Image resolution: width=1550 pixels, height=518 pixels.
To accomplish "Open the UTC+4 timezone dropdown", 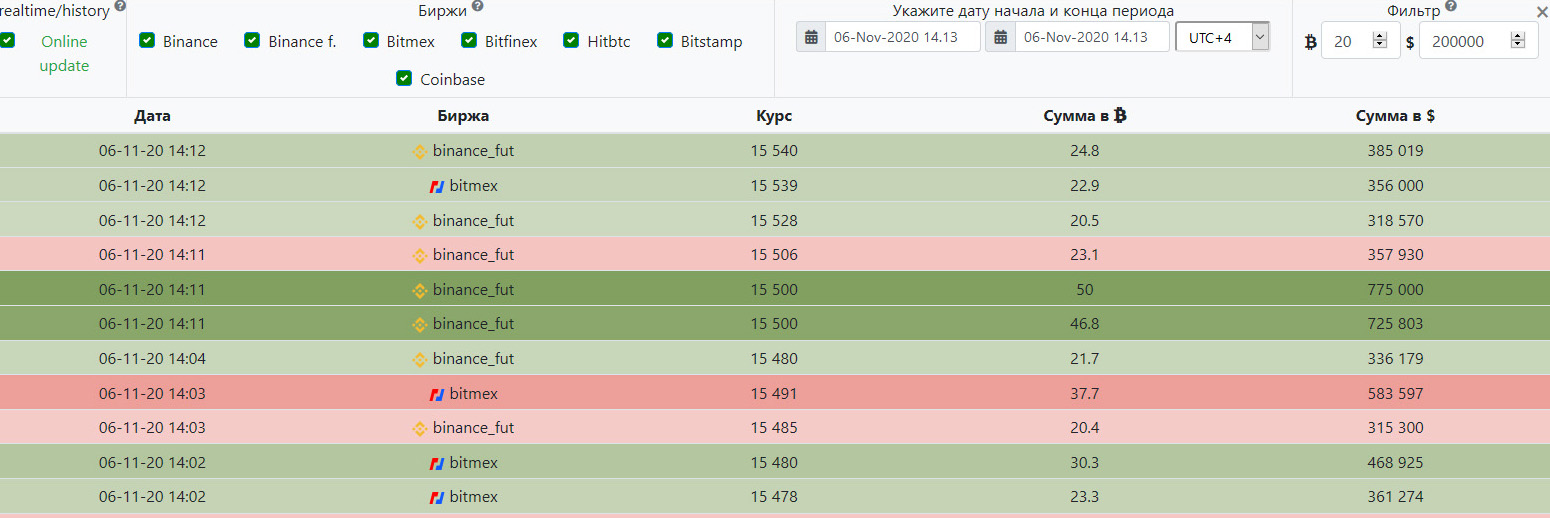I will click(1223, 38).
